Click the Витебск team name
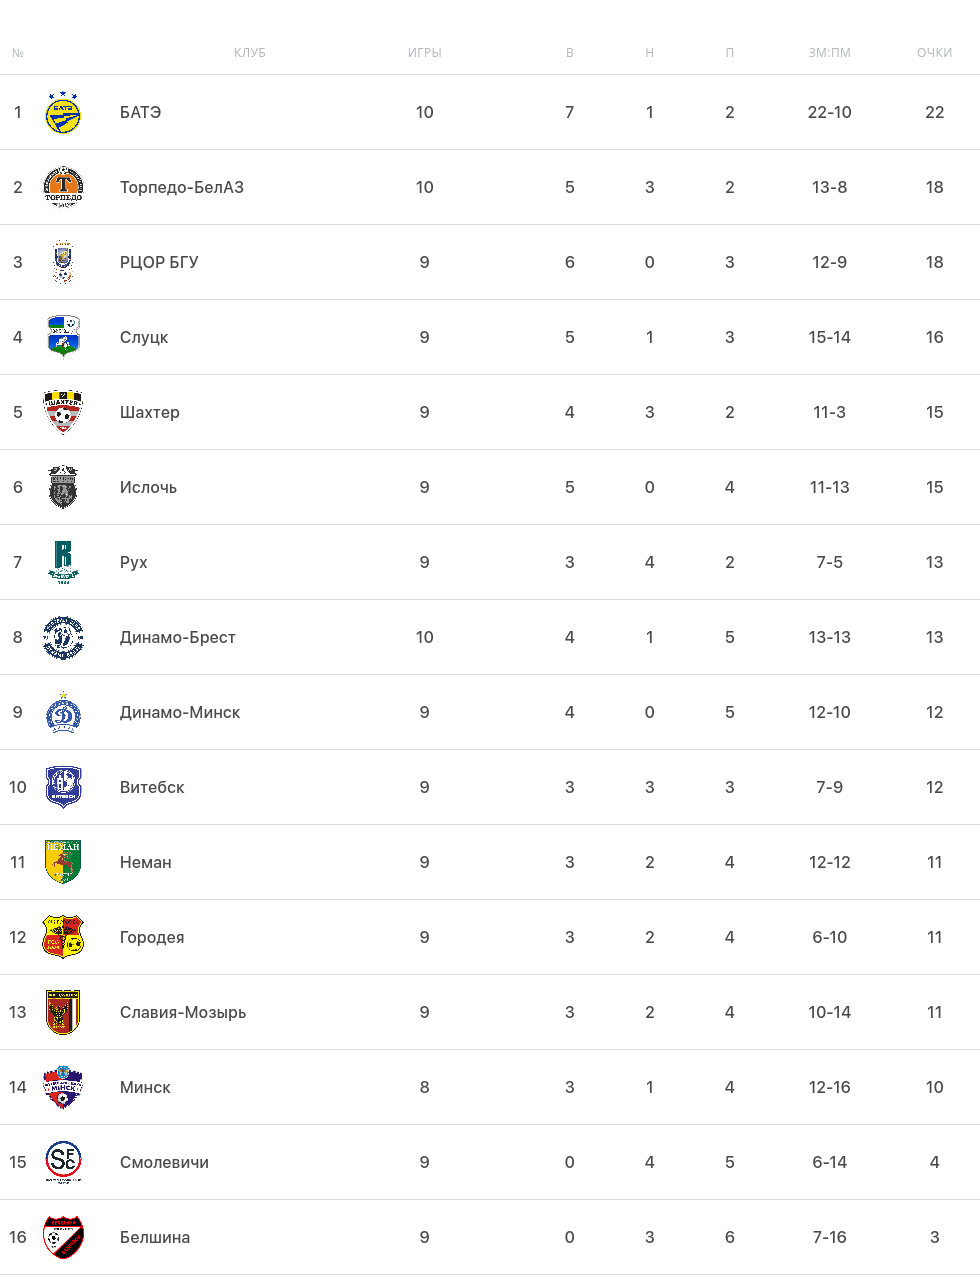The image size is (980, 1282). click(152, 787)
